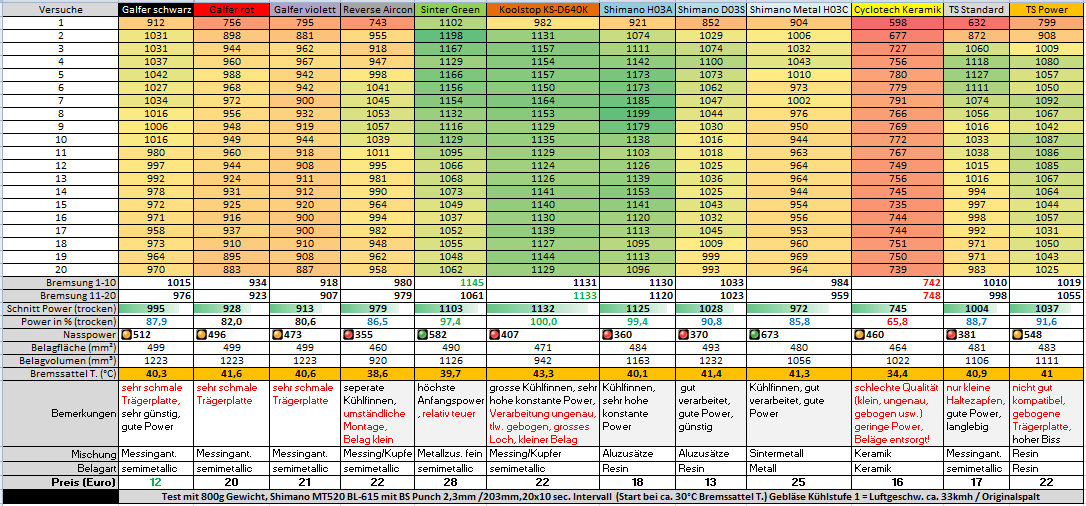Screen dimensions: 1086x506
Task: Click the yellow indicator icon beside Nasspower 512
Action: [x=125, y=336]
